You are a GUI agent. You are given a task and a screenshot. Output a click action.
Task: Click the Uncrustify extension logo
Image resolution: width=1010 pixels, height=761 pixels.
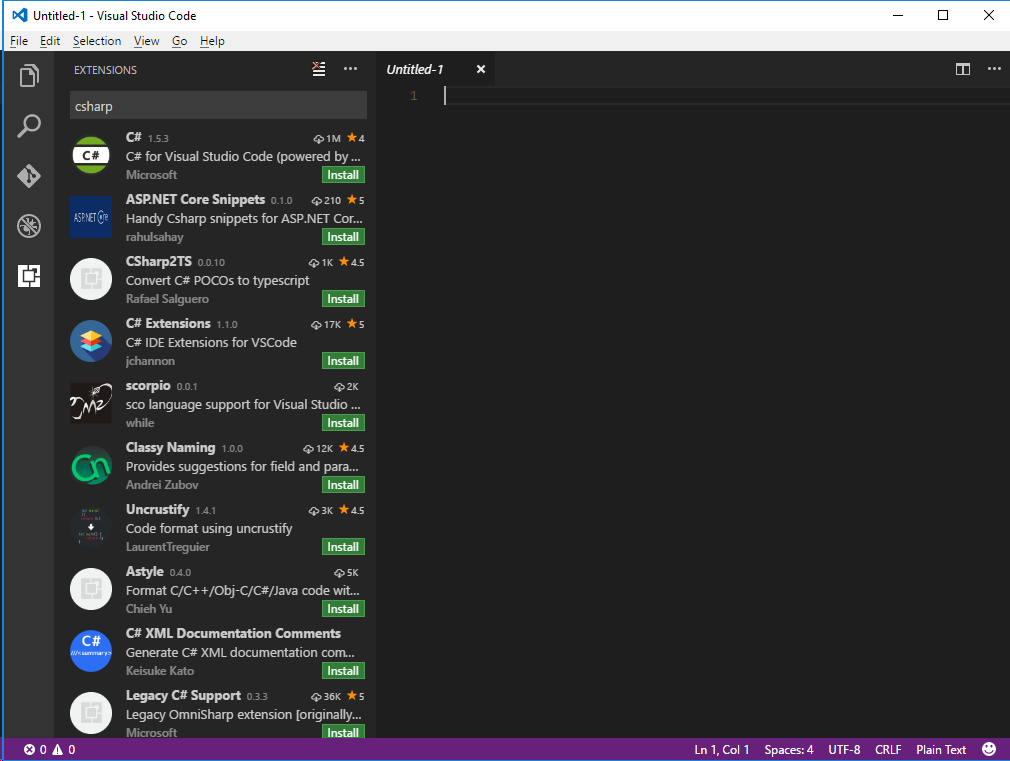tap(91, 527)
